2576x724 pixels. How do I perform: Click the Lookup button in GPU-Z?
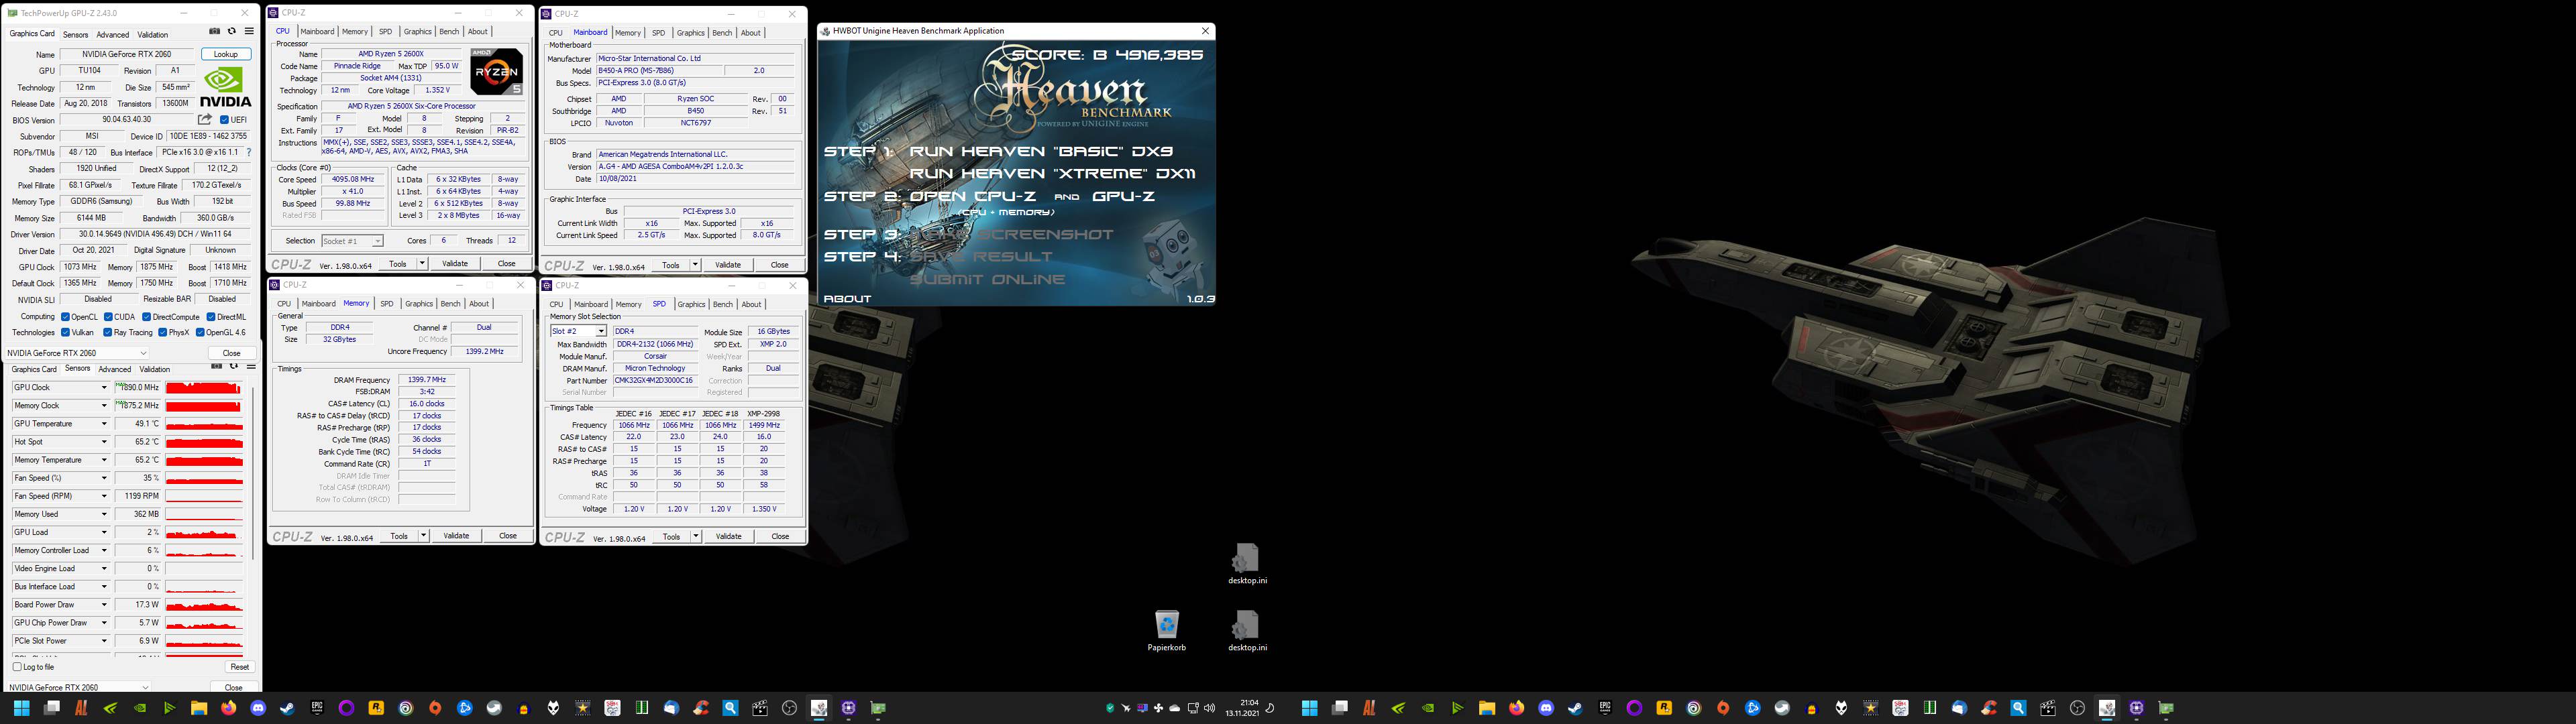[226, 54]
